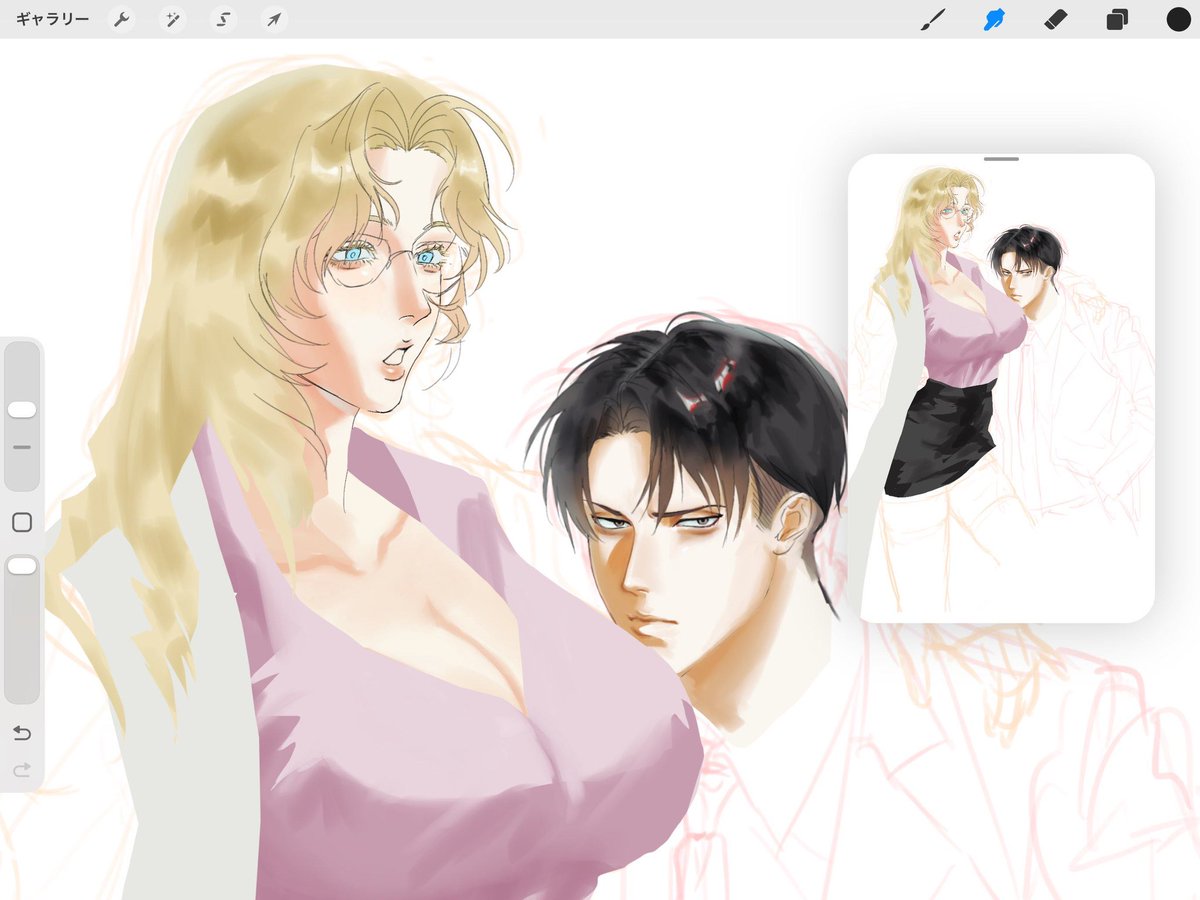The image size is (1200, 900).
Task: Select the Eraser tool
Action: tap(1056, 19)
